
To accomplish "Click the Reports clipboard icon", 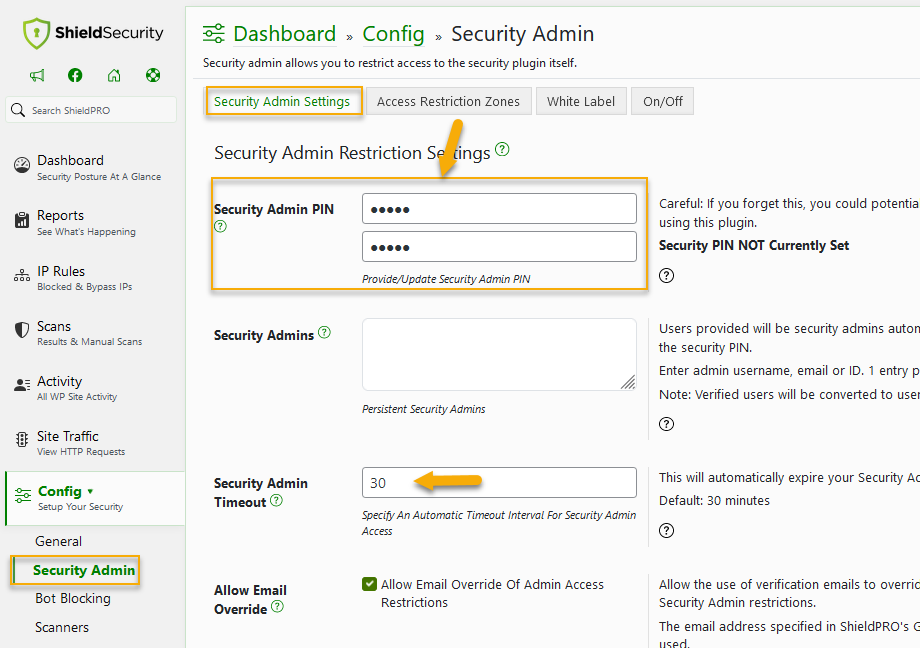I will coord(22,220).
